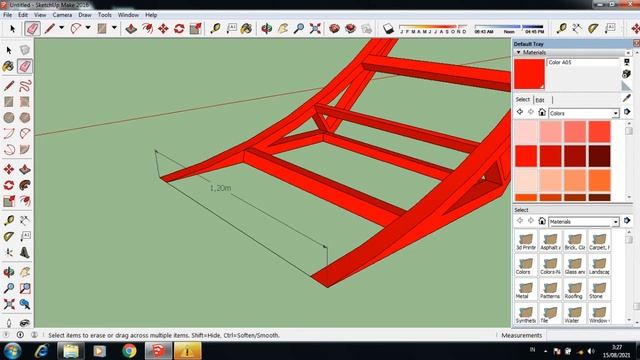Pick the darkest maroon color swatch
This screenshot has height=360, width=640.
[x=599, y=156]
